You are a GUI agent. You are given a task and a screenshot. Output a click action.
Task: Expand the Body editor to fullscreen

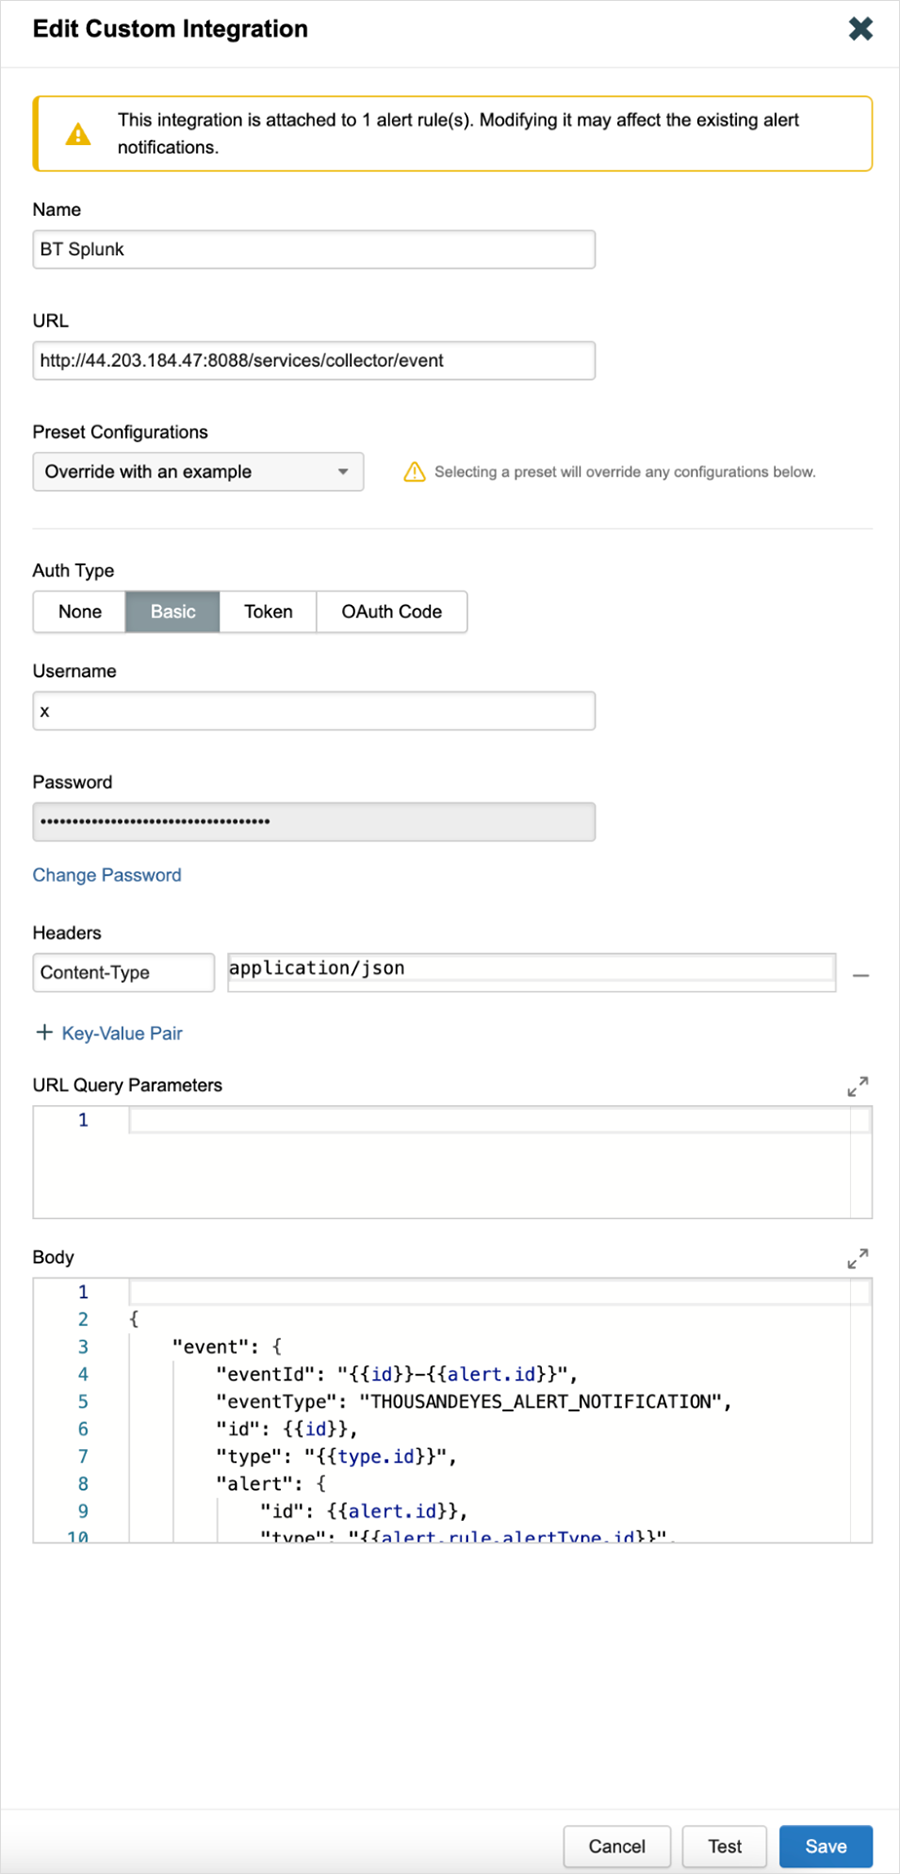(x=857, y=1258)
